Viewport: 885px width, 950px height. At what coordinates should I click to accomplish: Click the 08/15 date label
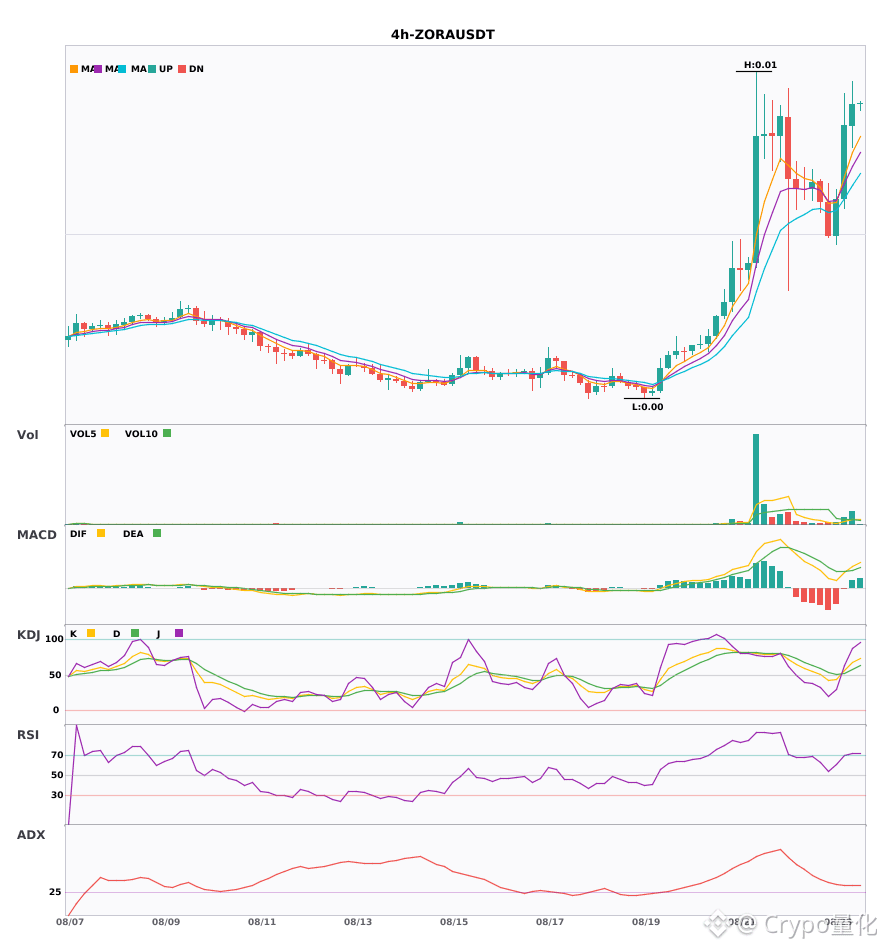(454, 922)
